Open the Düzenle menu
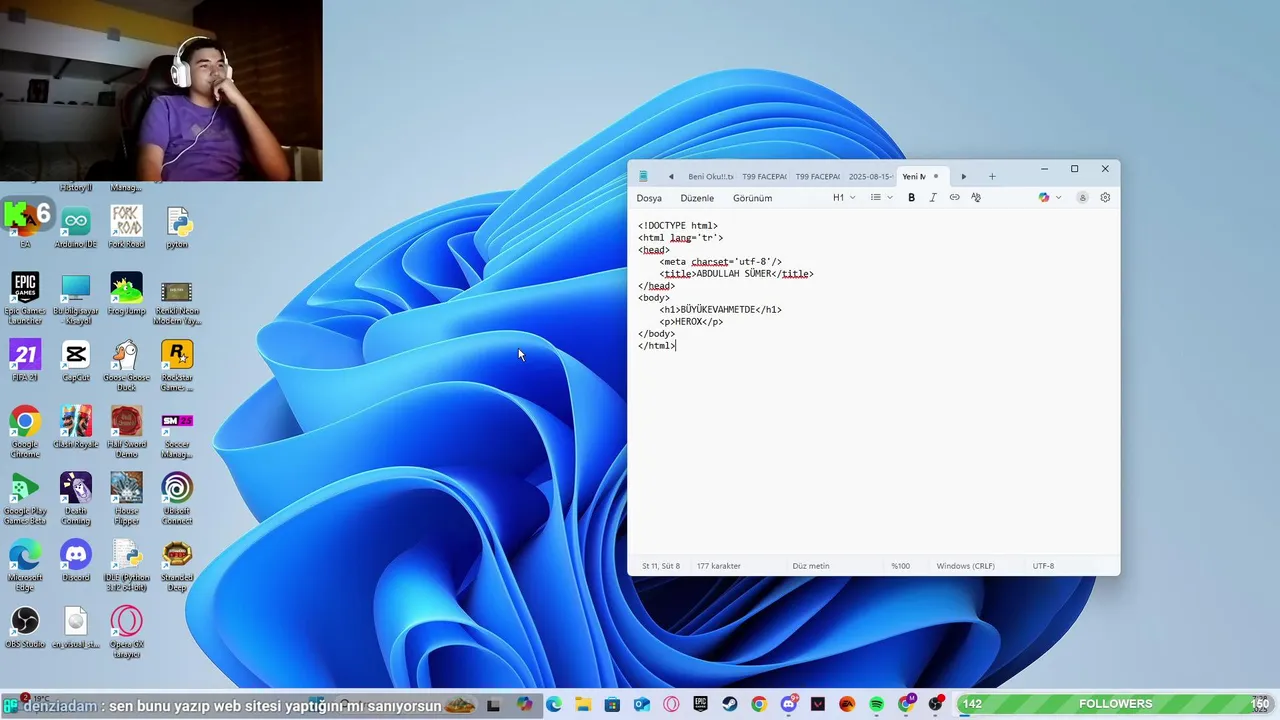Viewport: 1280px width, 720px height. point(697,198)
